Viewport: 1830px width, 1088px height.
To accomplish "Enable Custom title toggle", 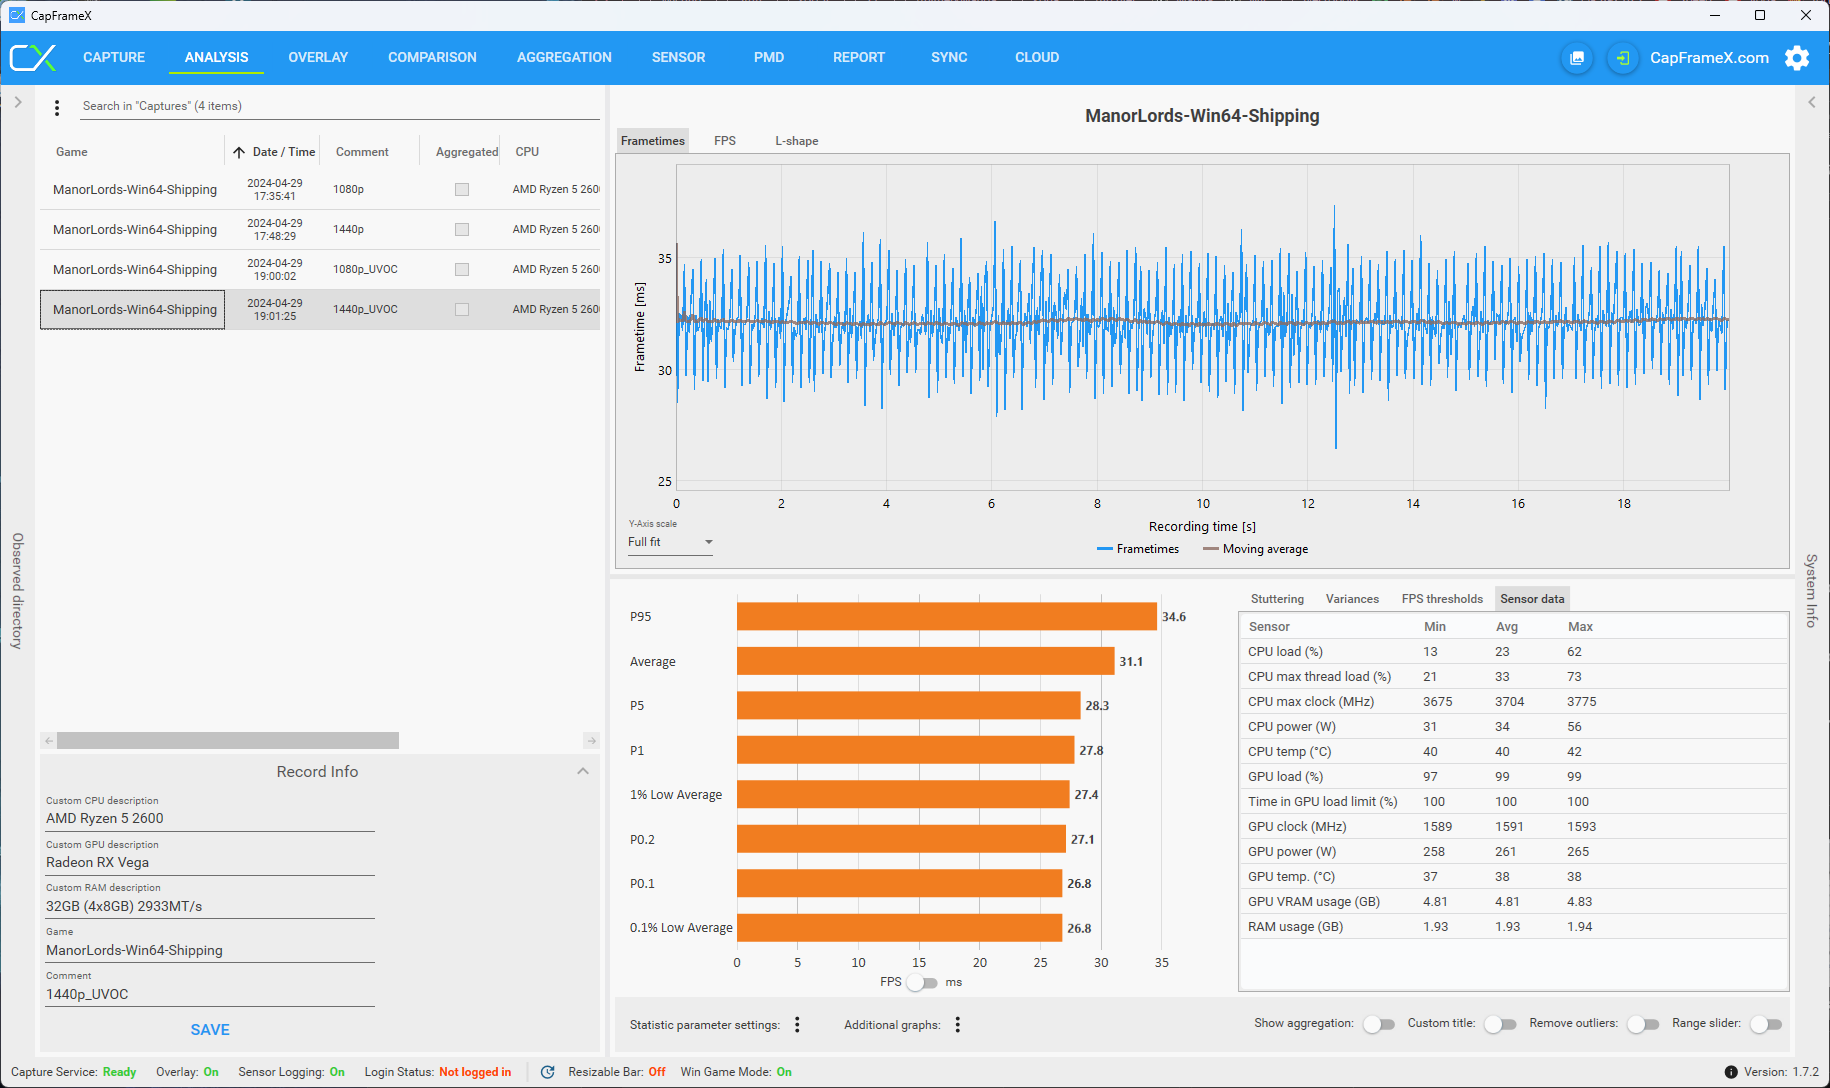I will [1500, 1024].
